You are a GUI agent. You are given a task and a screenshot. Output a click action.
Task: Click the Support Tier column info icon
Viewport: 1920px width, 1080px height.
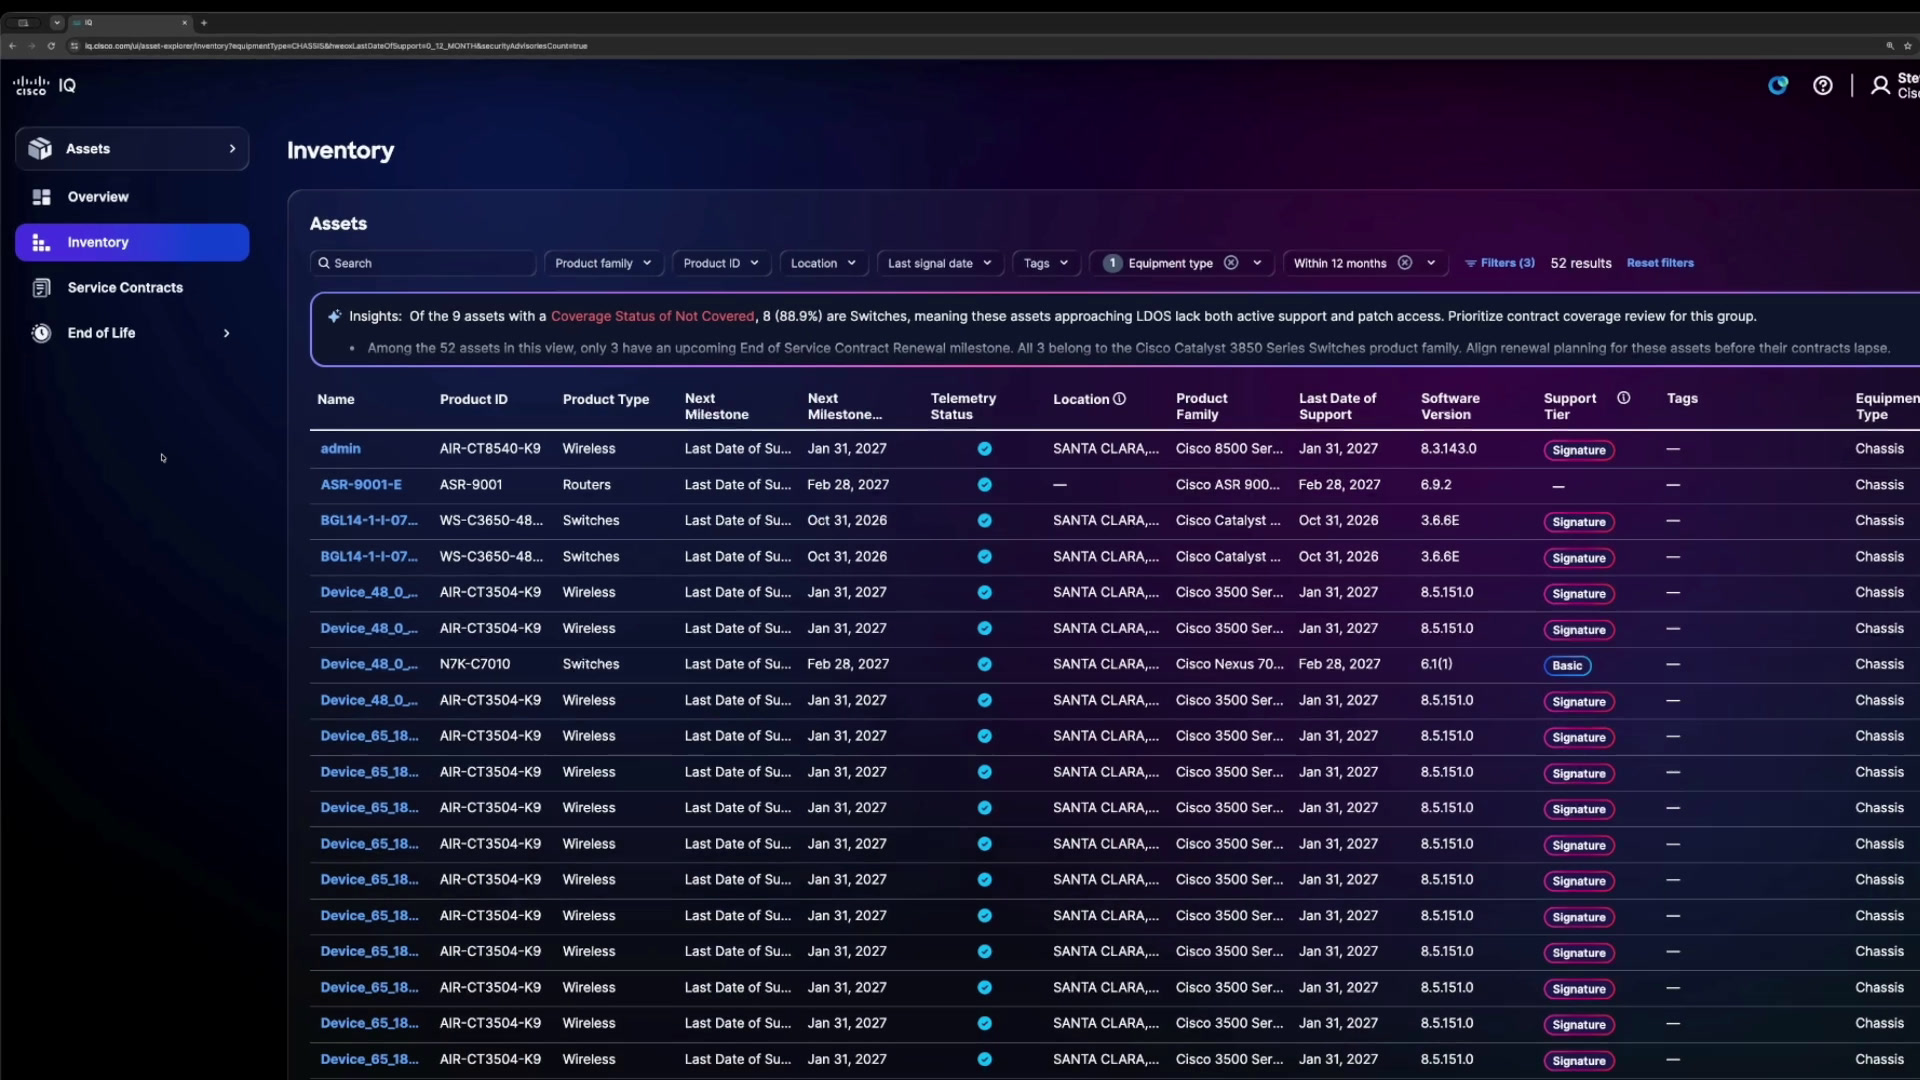tap(1623, 398)
